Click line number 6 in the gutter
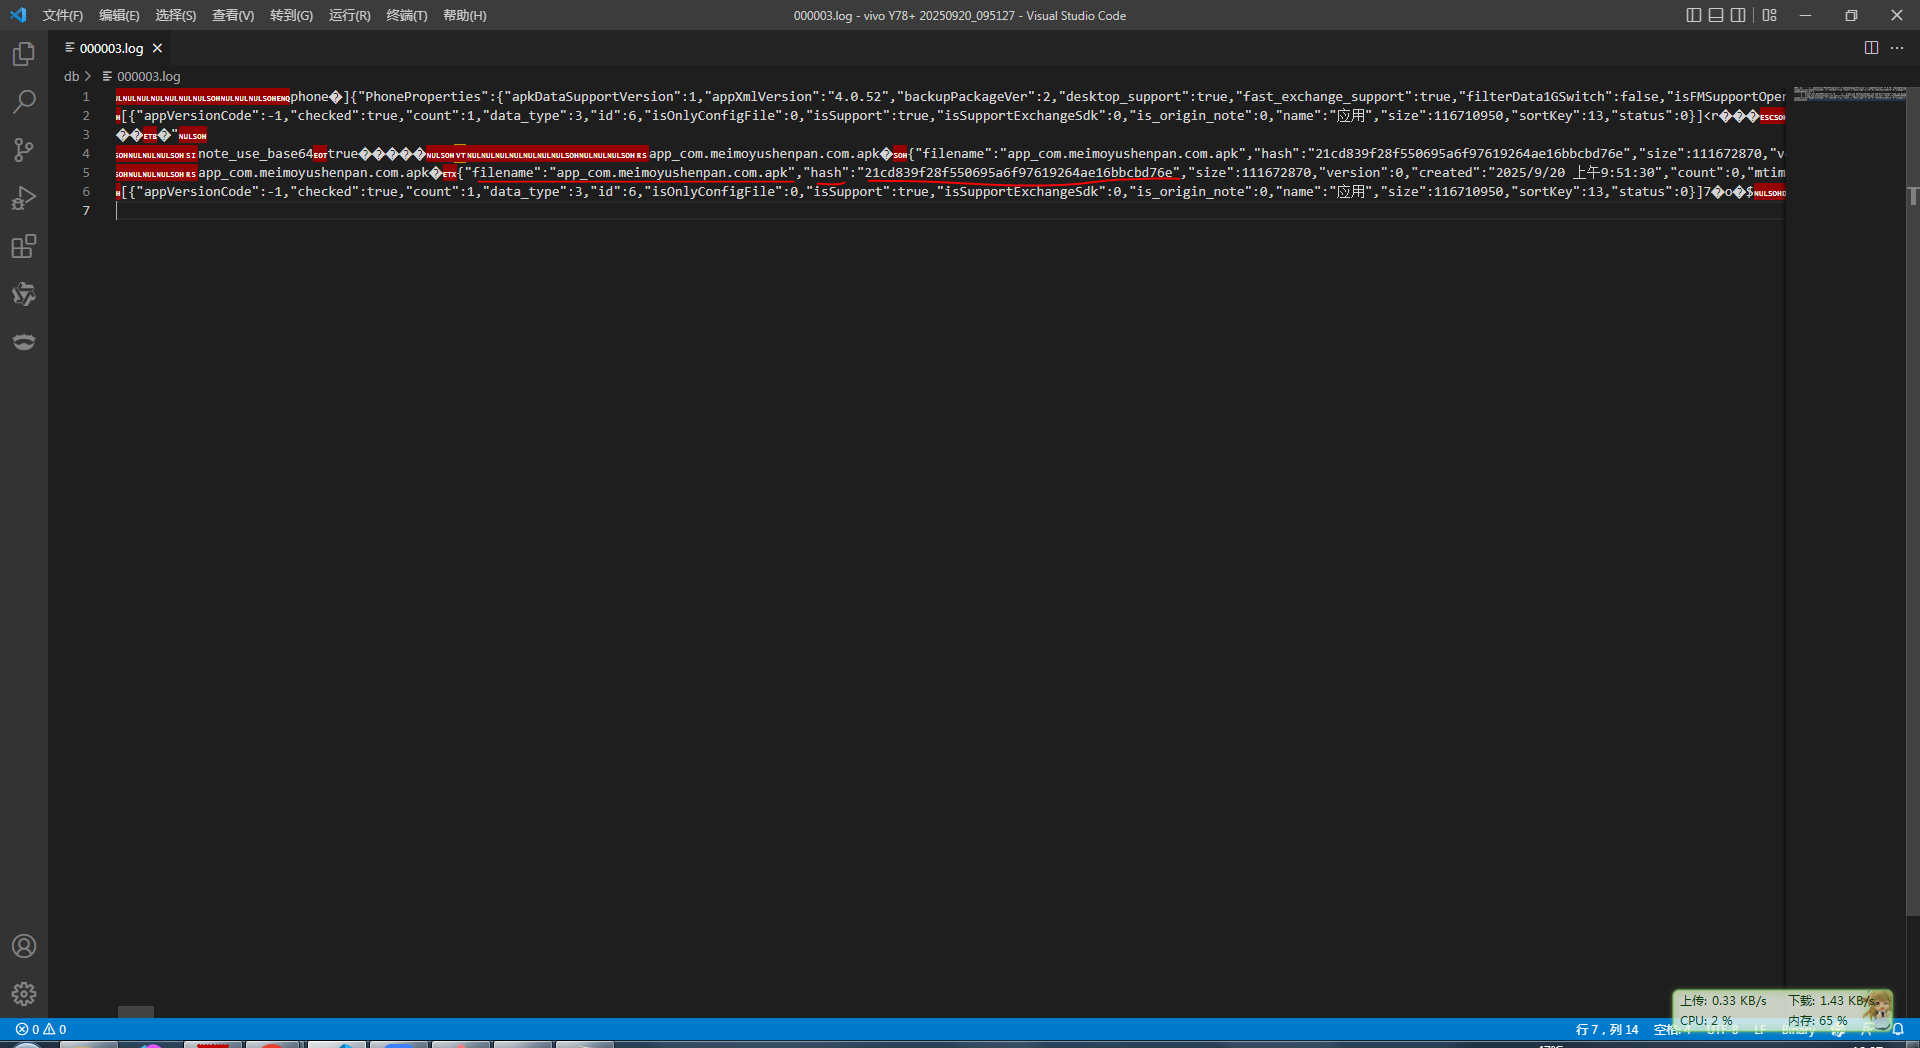This screenshot has height=1048, width=1920. 86,192
